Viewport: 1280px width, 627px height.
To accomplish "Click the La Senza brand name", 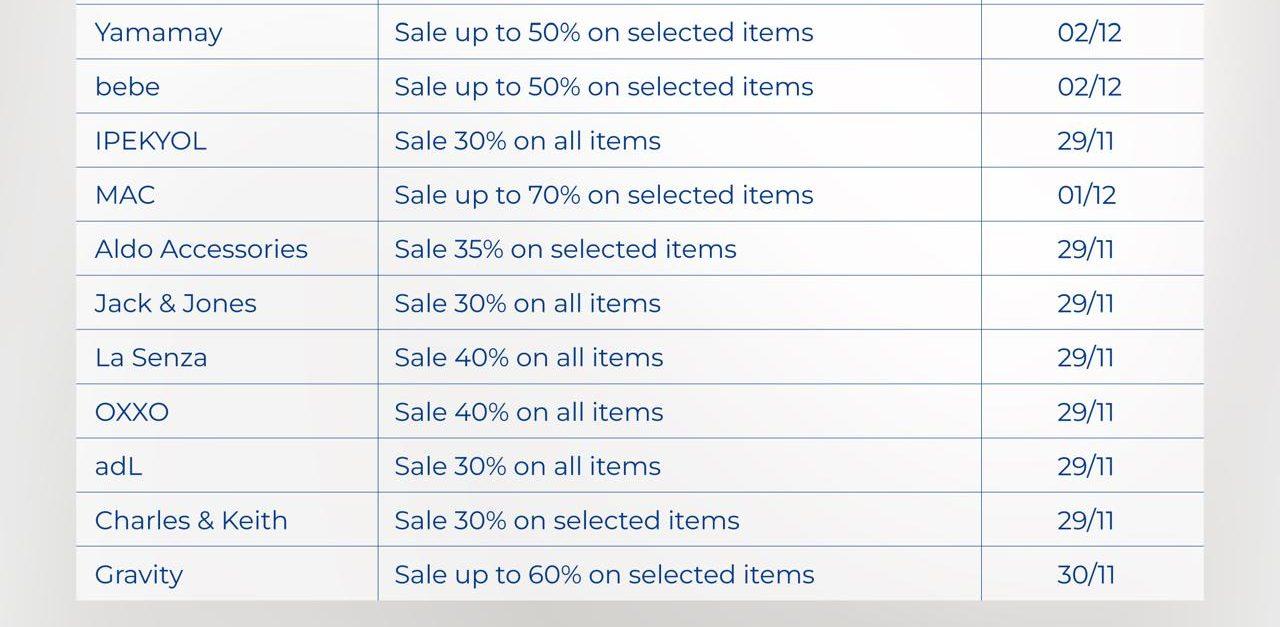I will coord(151,358).
